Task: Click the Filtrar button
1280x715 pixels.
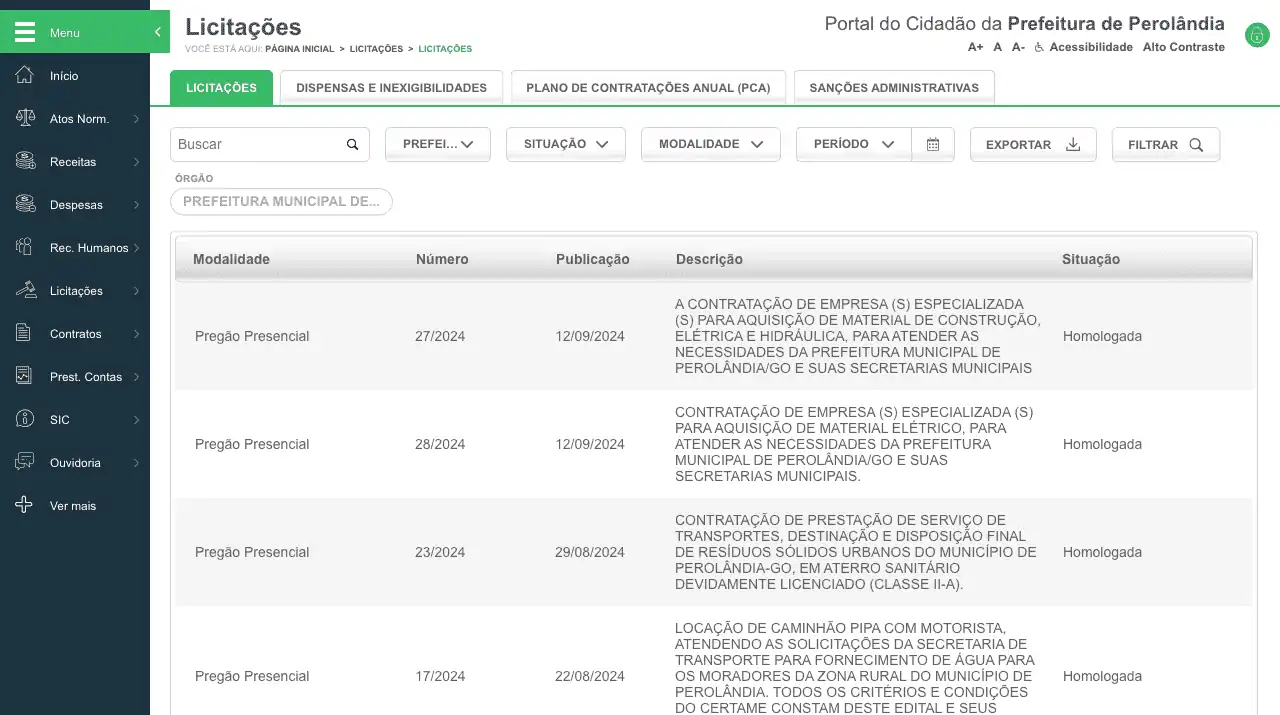Action: click(x=1165, y=145)
